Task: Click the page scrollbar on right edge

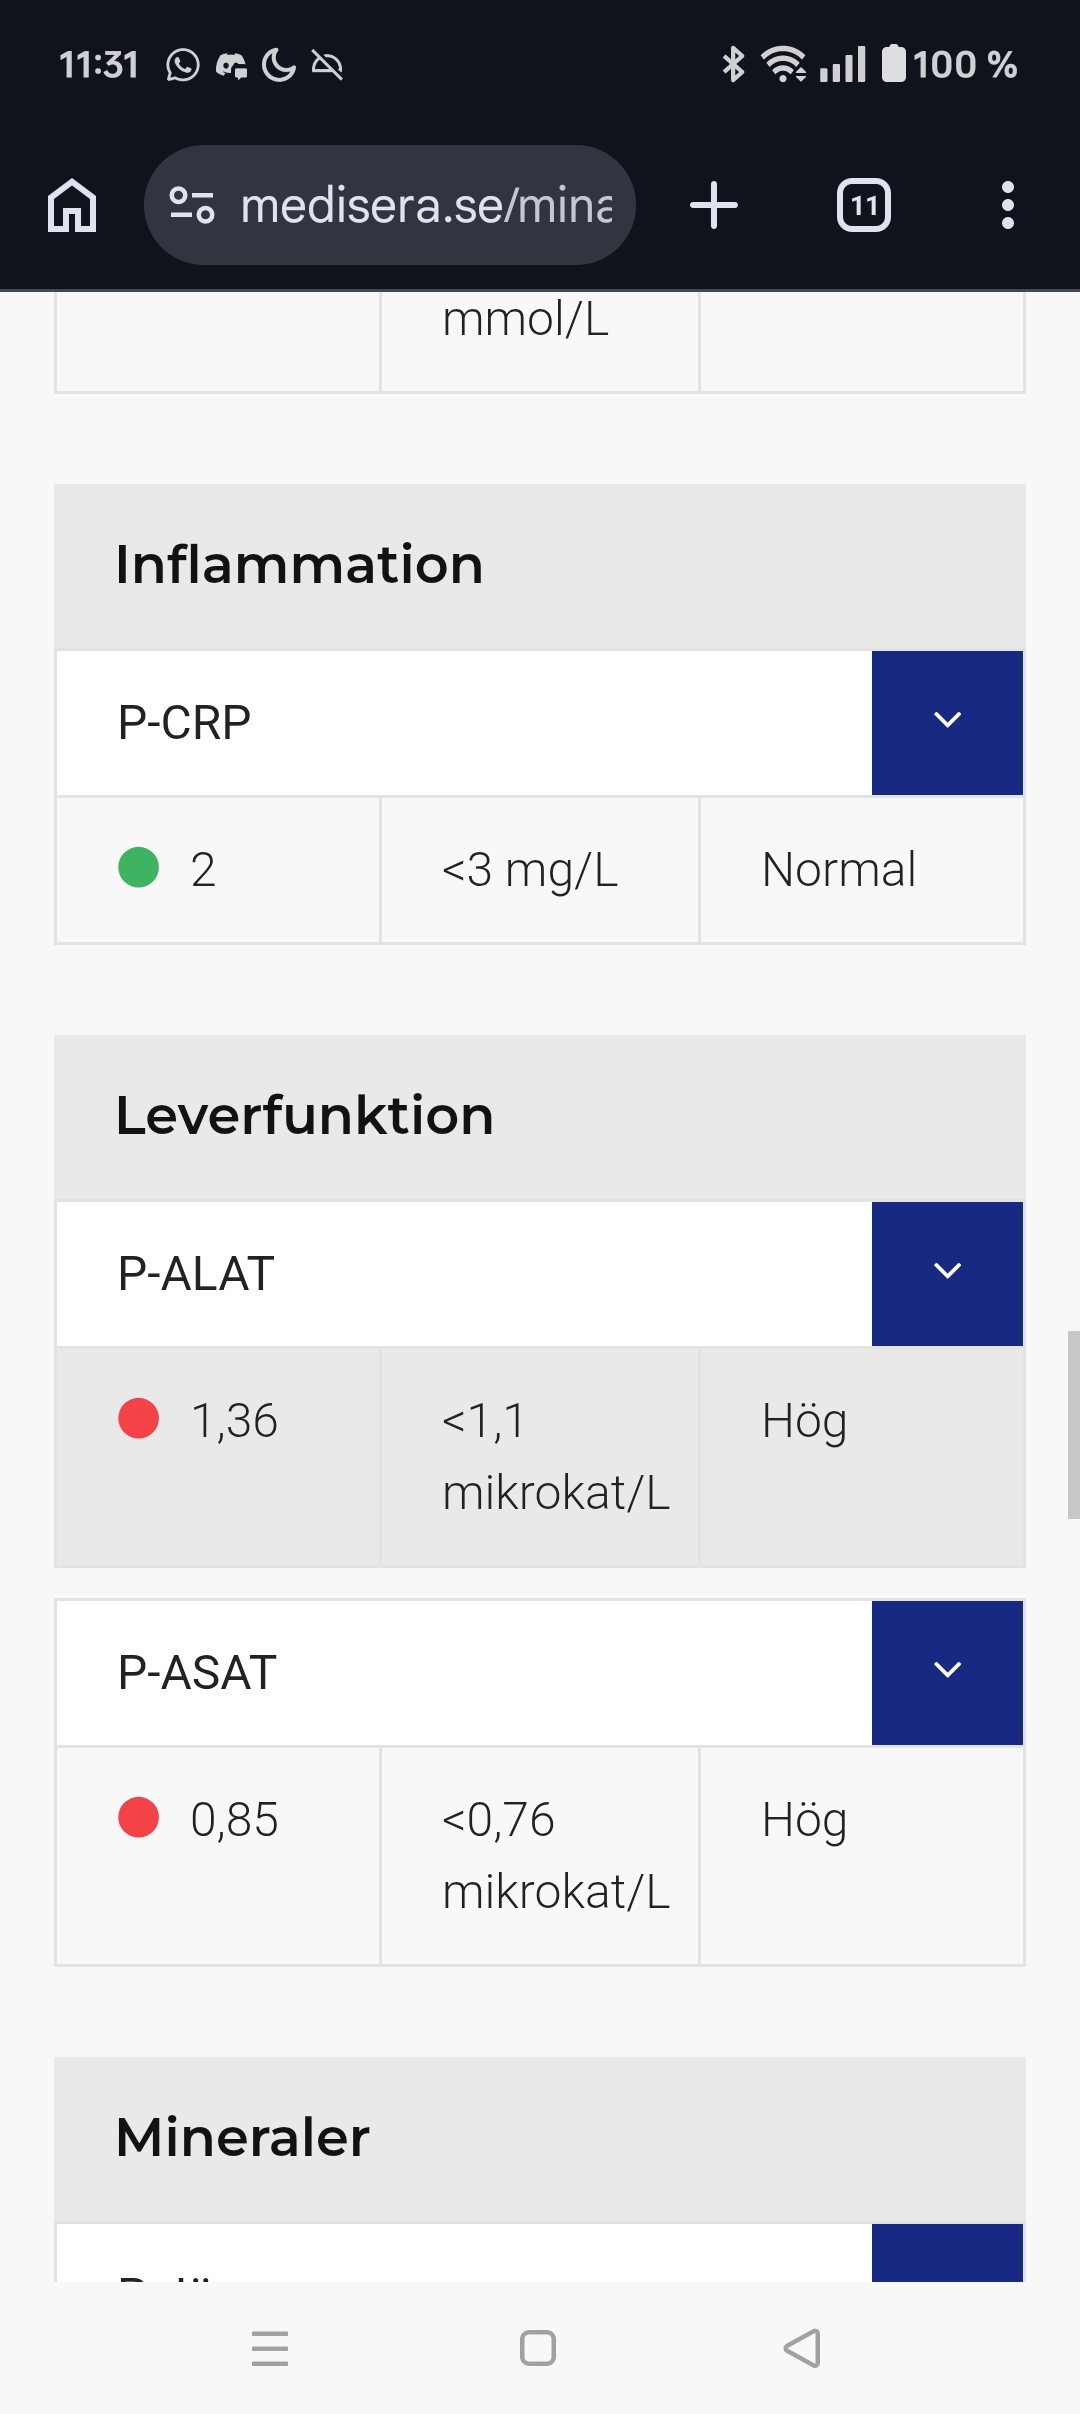Action: (1072, 1424)
